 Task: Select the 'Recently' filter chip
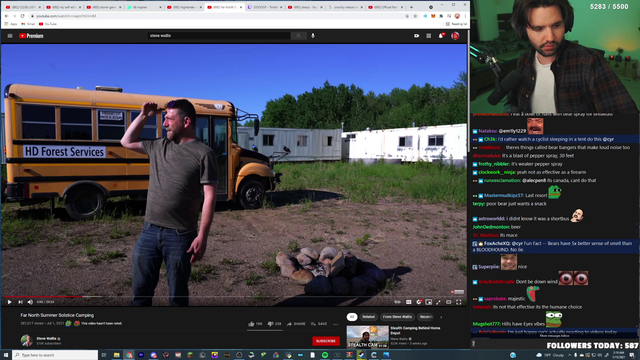pos(426,317)
